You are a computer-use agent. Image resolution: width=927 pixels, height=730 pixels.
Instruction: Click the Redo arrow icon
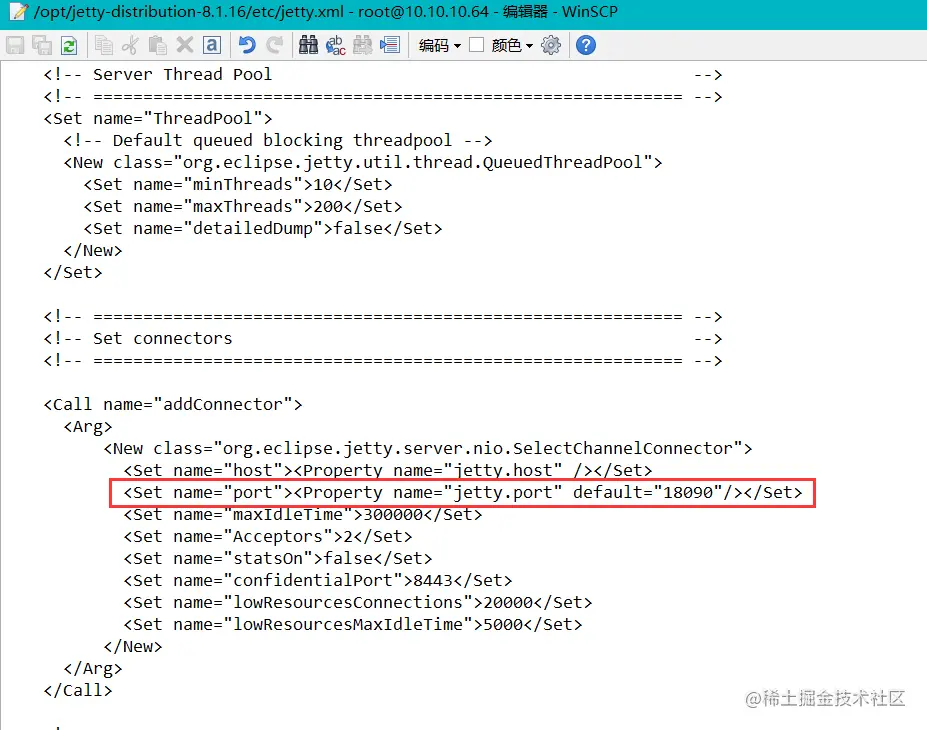click(x=274, y=46)
